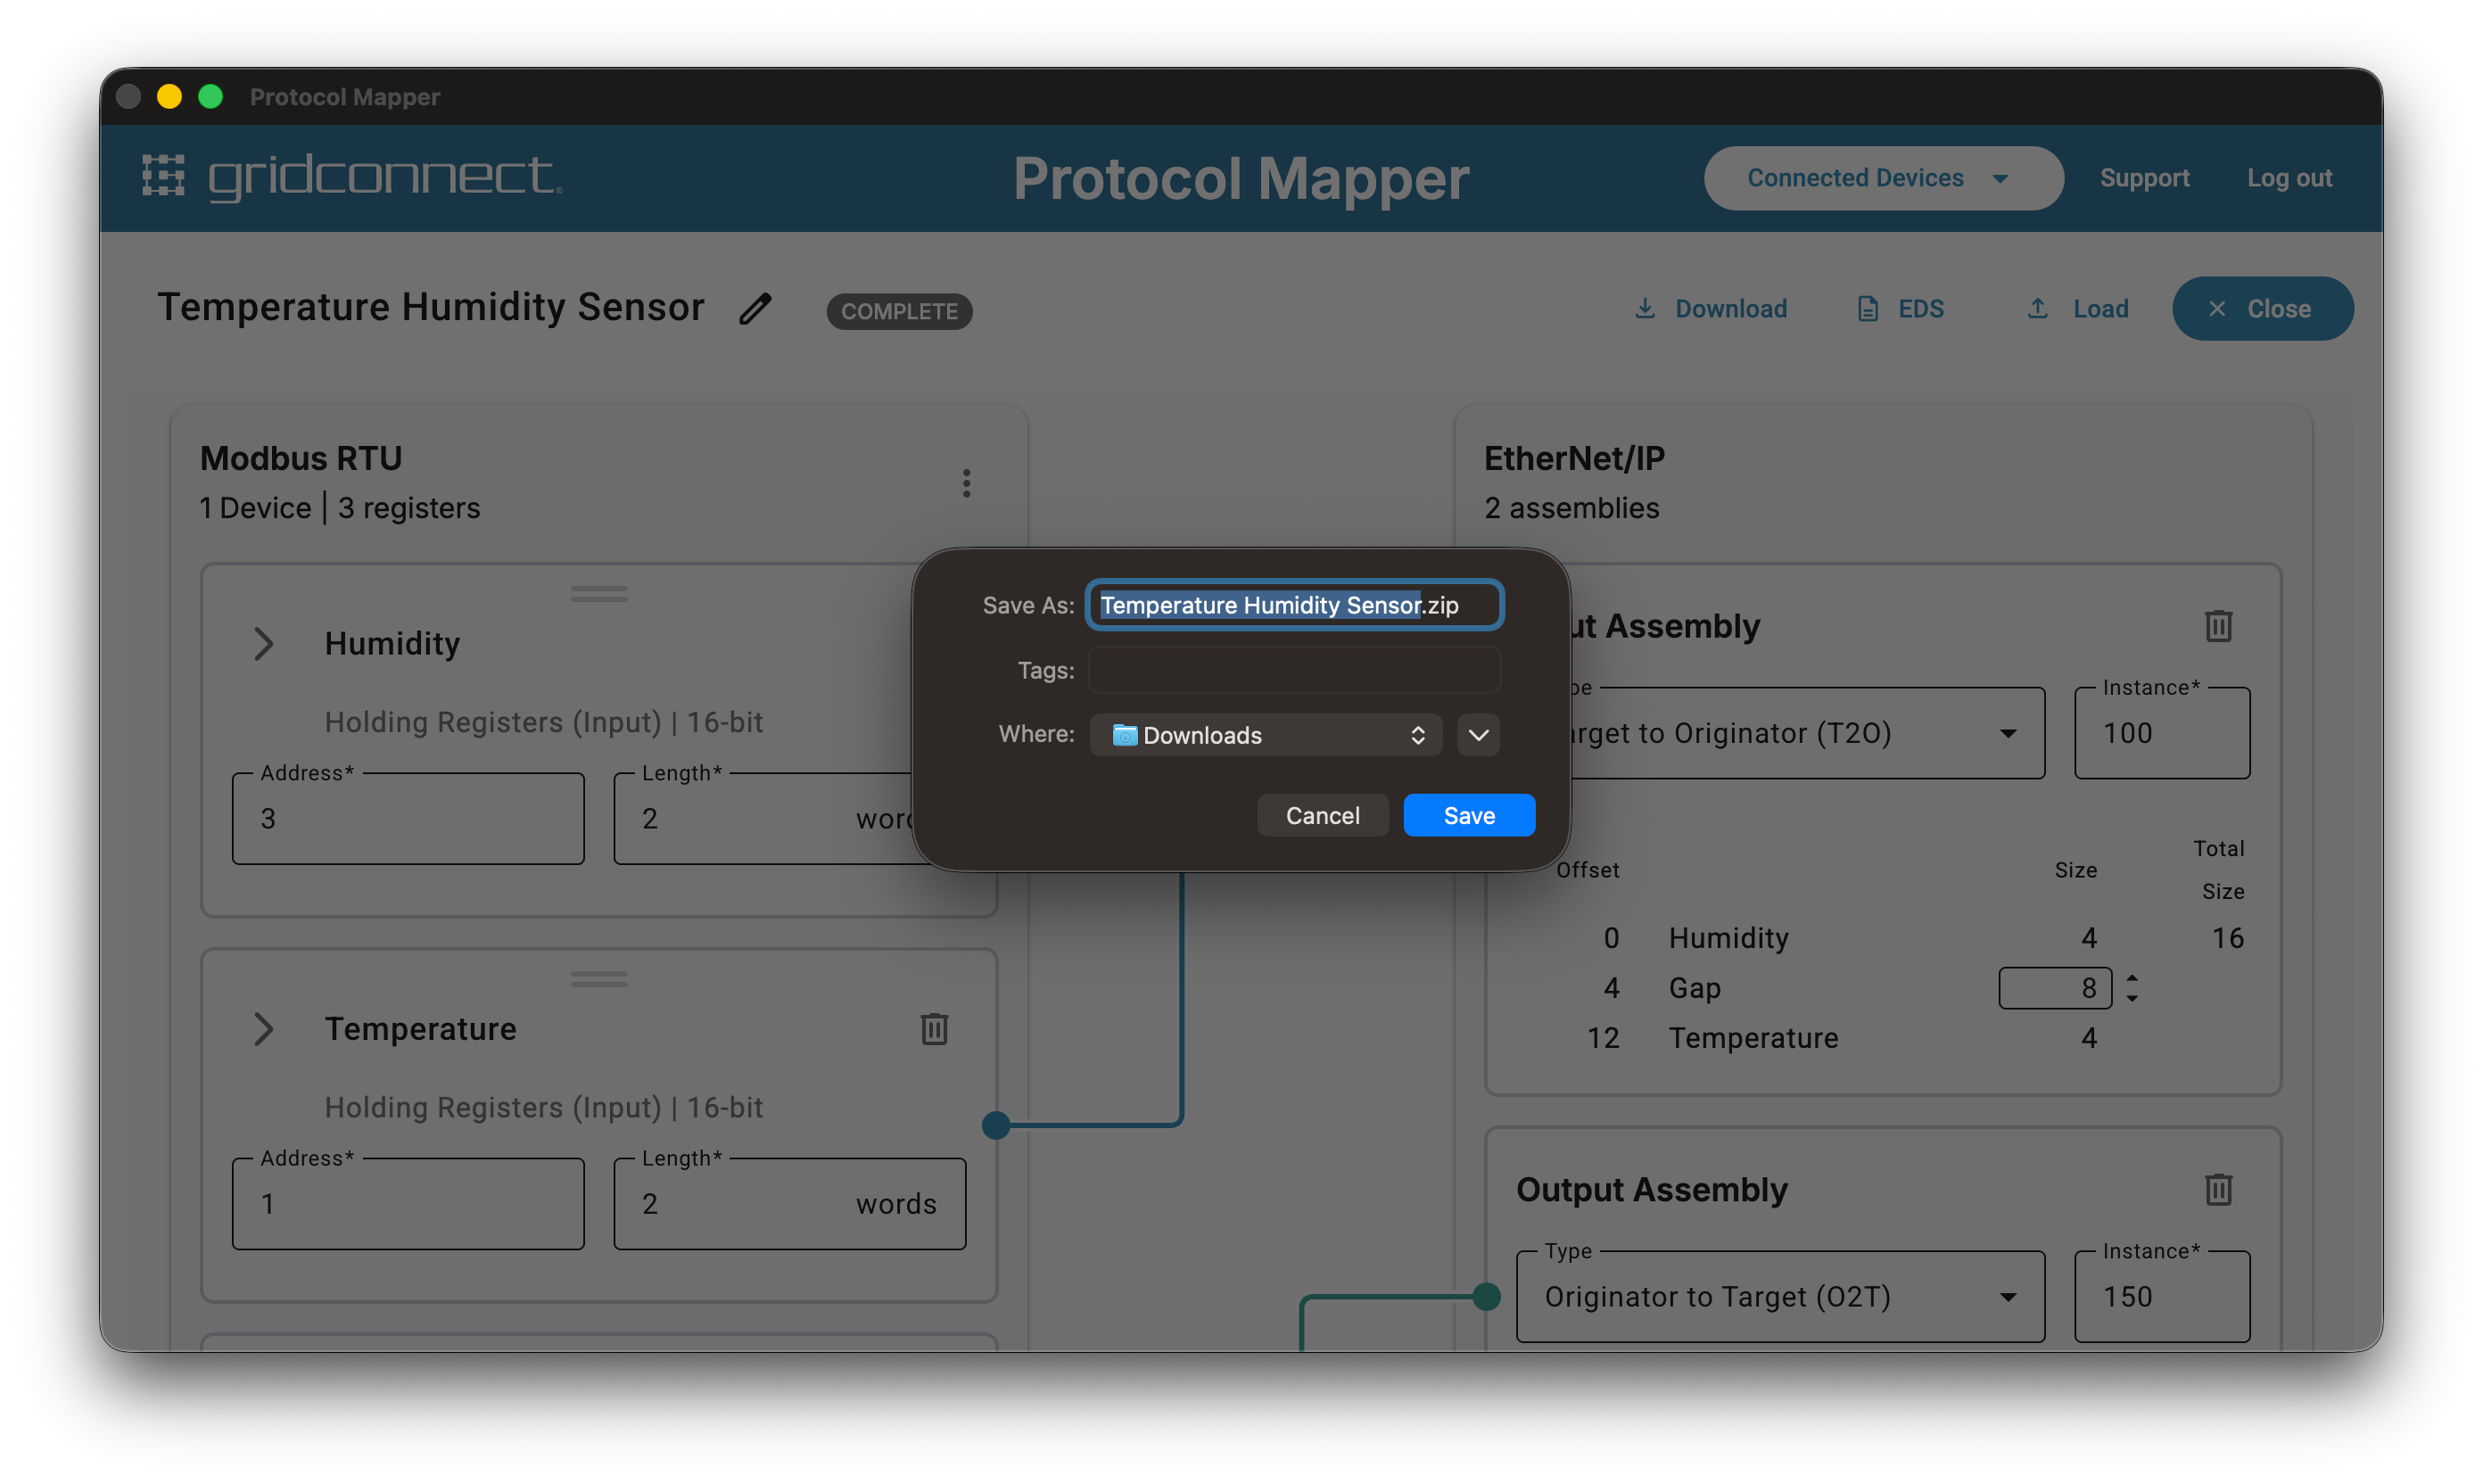Click the Output Assembly heading
This screenshot has width=2483, height=1484.
[1651, 1190]
